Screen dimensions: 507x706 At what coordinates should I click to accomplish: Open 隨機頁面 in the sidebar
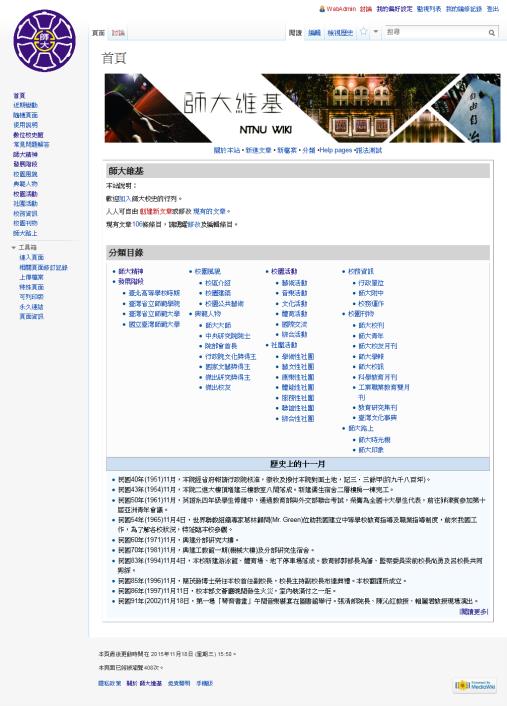[x=26, y=115]
